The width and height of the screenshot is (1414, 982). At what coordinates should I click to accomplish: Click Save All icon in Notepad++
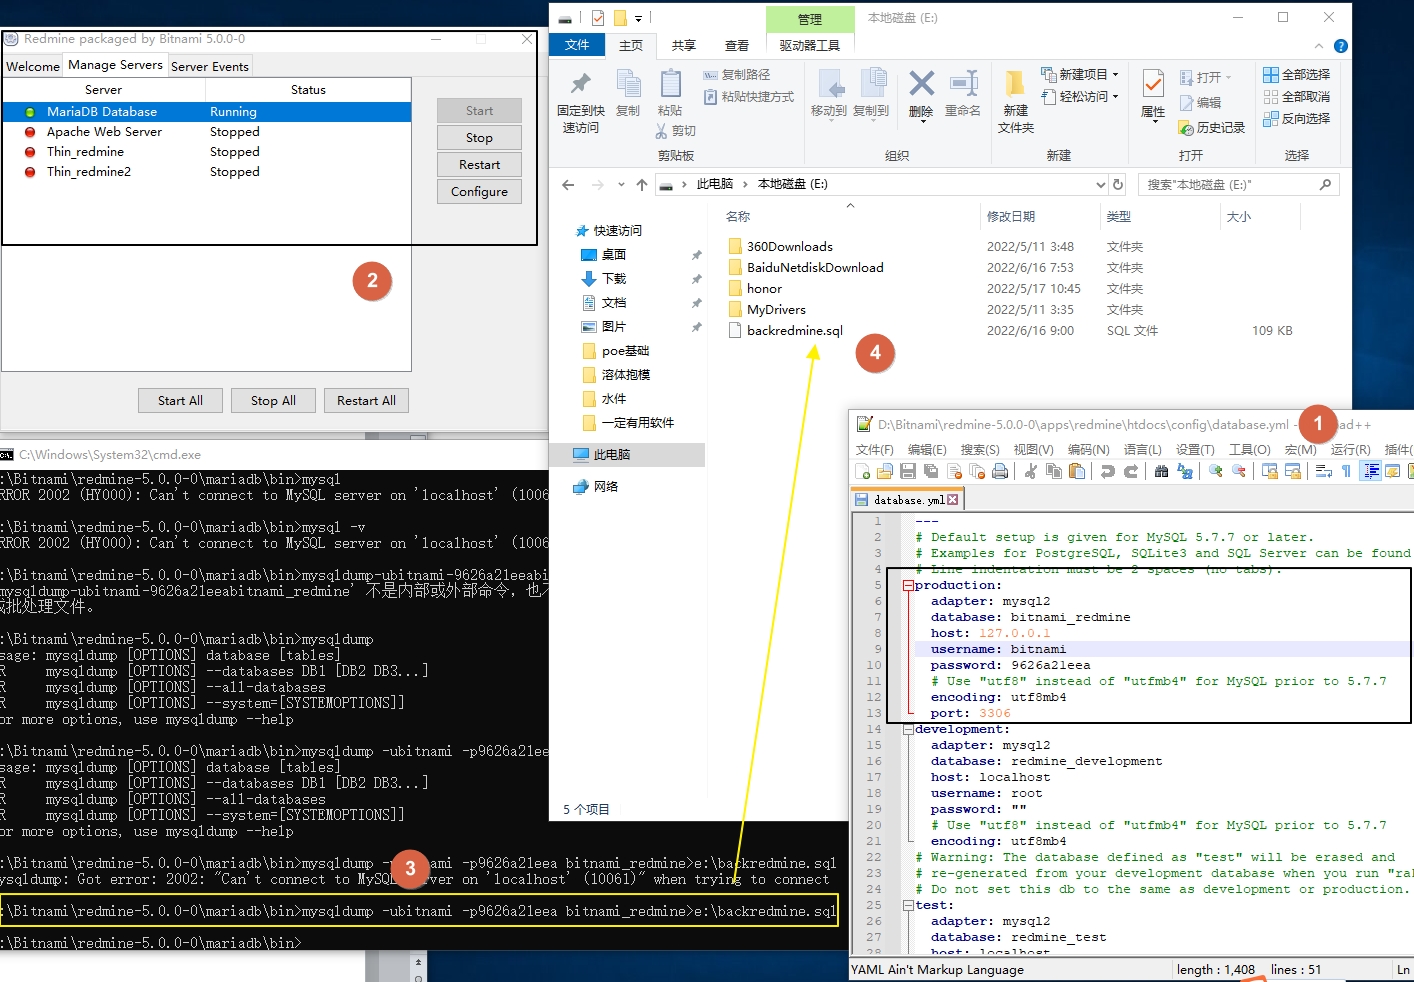coord(931,471)
